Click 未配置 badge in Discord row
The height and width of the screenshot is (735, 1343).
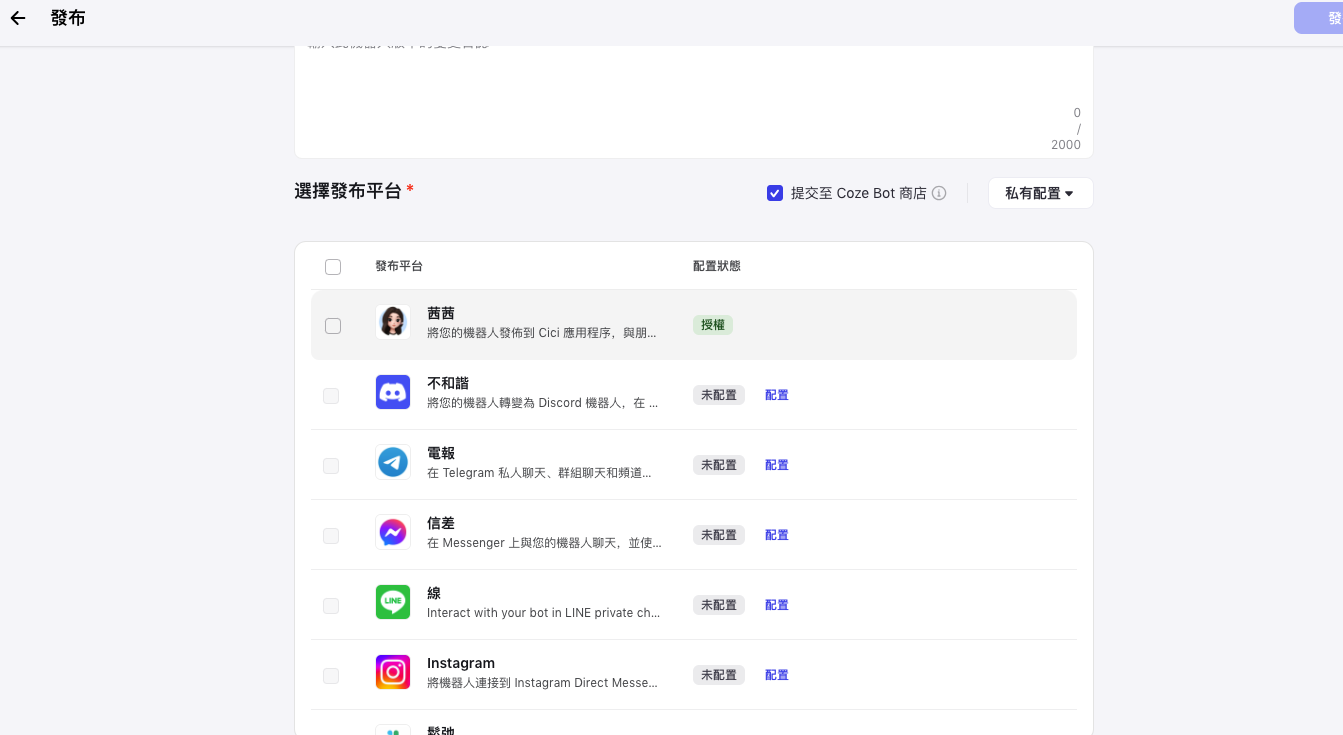[x=719, y=395]
